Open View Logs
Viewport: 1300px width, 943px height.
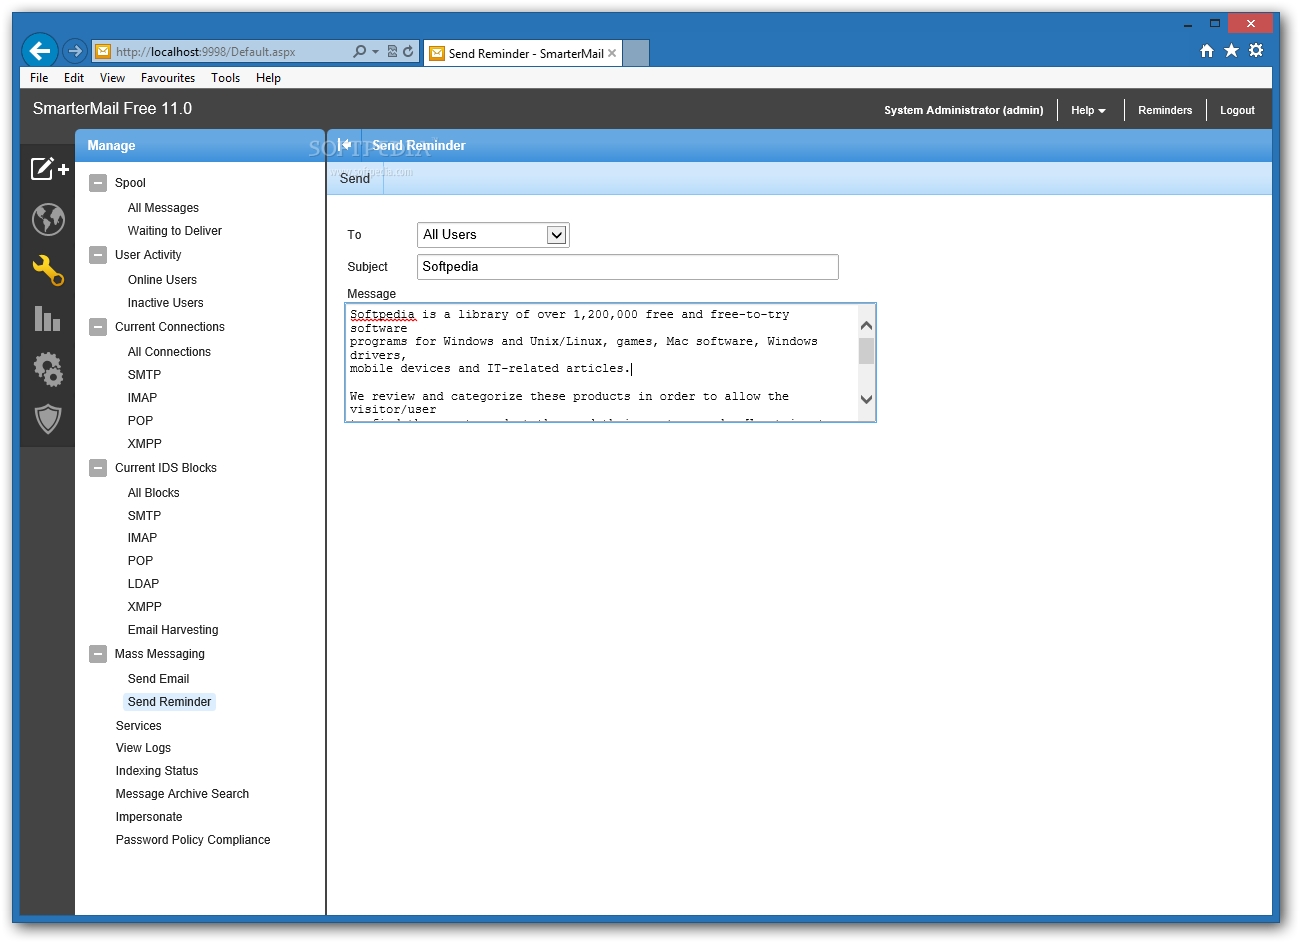pyautogui.click(x=143, y=748)
